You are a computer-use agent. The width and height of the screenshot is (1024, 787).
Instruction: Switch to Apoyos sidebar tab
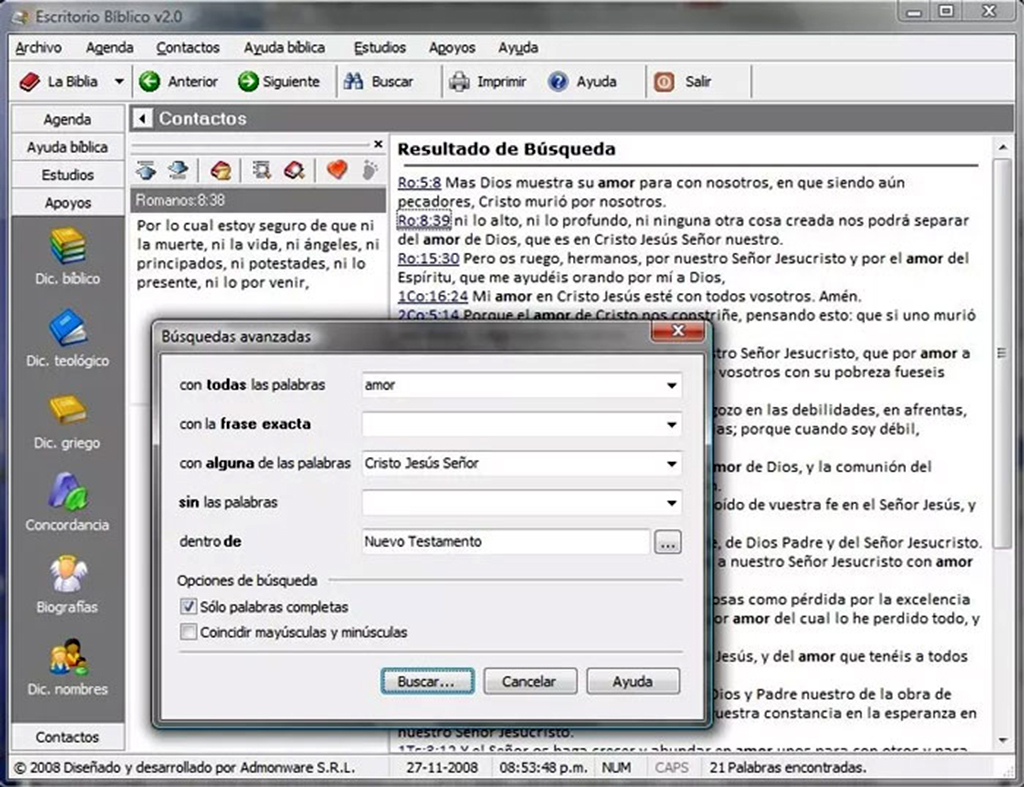(x=67, y=203)
